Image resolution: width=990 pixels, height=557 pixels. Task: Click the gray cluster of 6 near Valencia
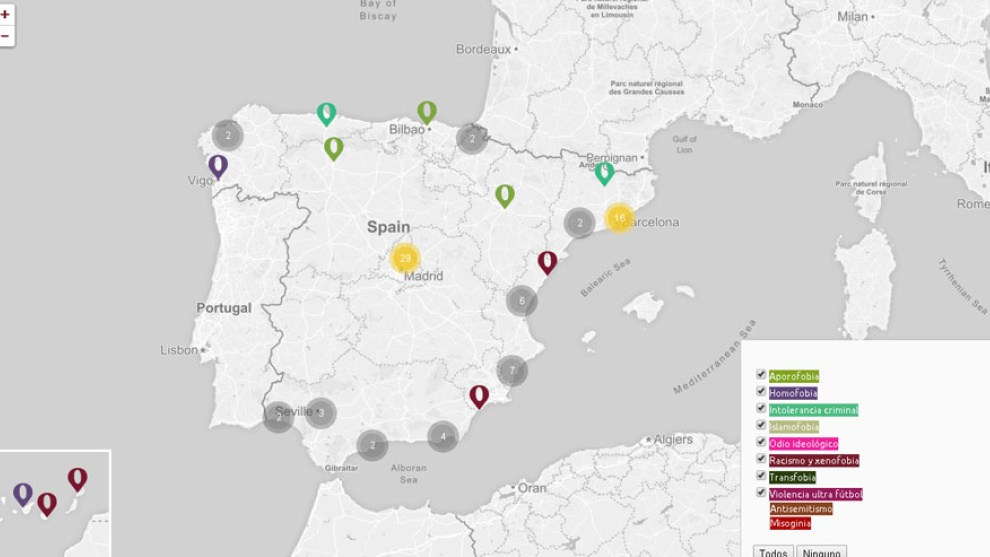[x=521, y=301]
